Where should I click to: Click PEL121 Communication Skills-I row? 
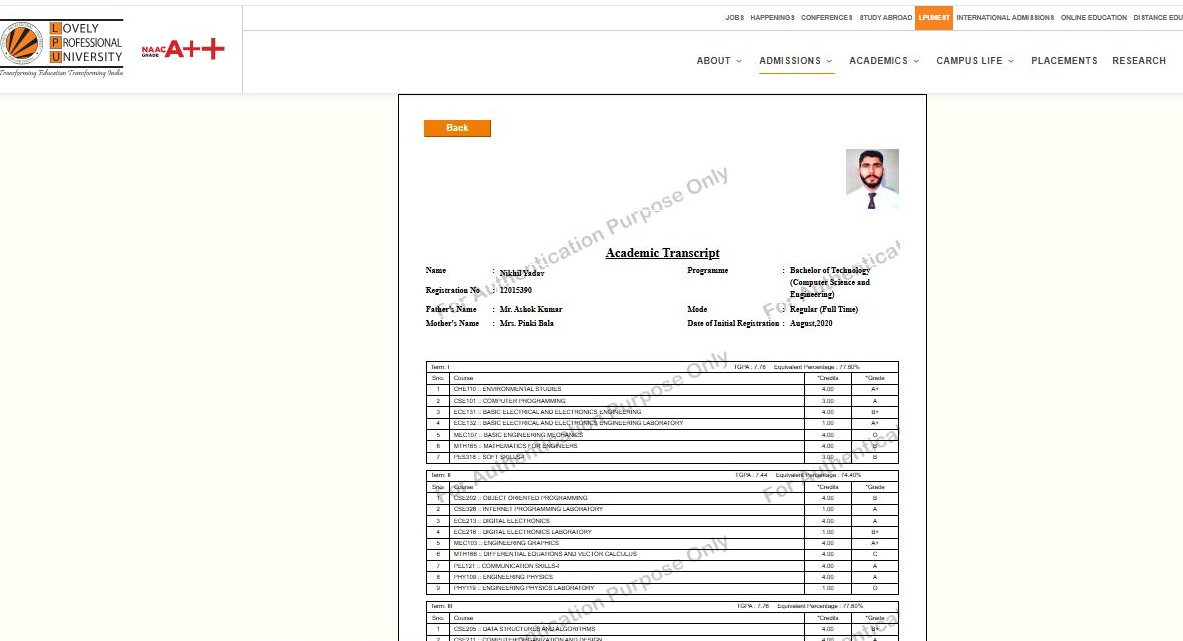coord(662,566)
